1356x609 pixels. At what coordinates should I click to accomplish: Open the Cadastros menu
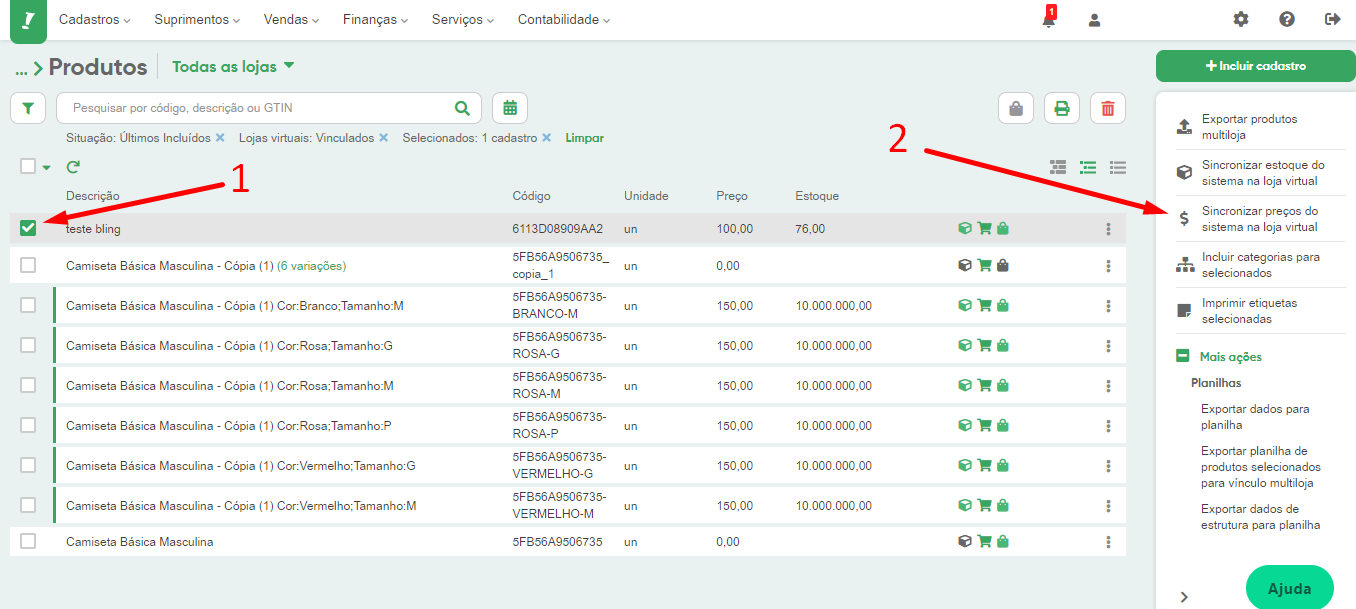(95, 20)
